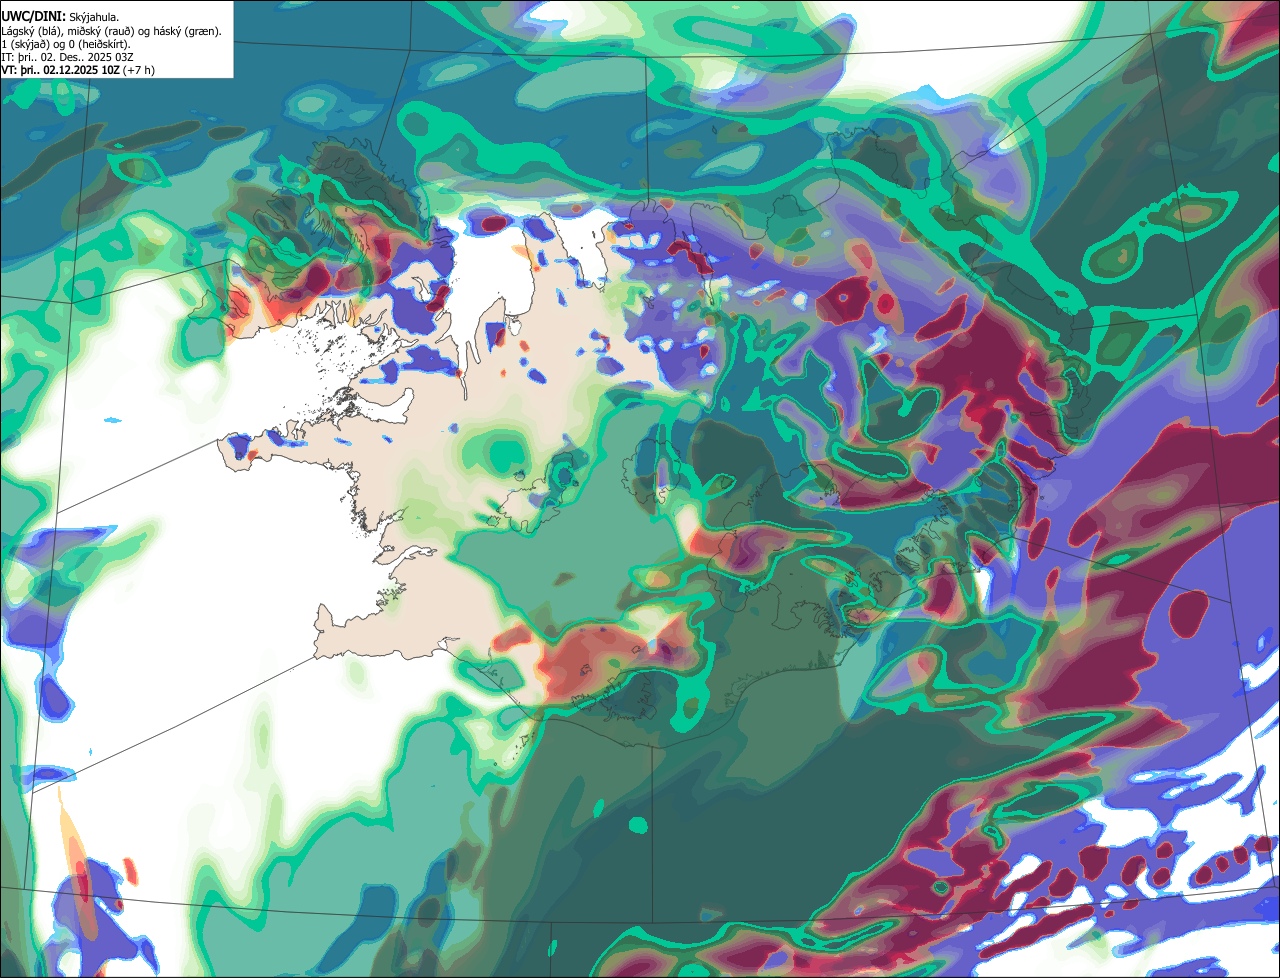Click the 'VT: þri.. 02.12.2025 10Z (+7 h)' line
Screen dimensions: 1280x978
pyautogui.click(x=78, y=70)
